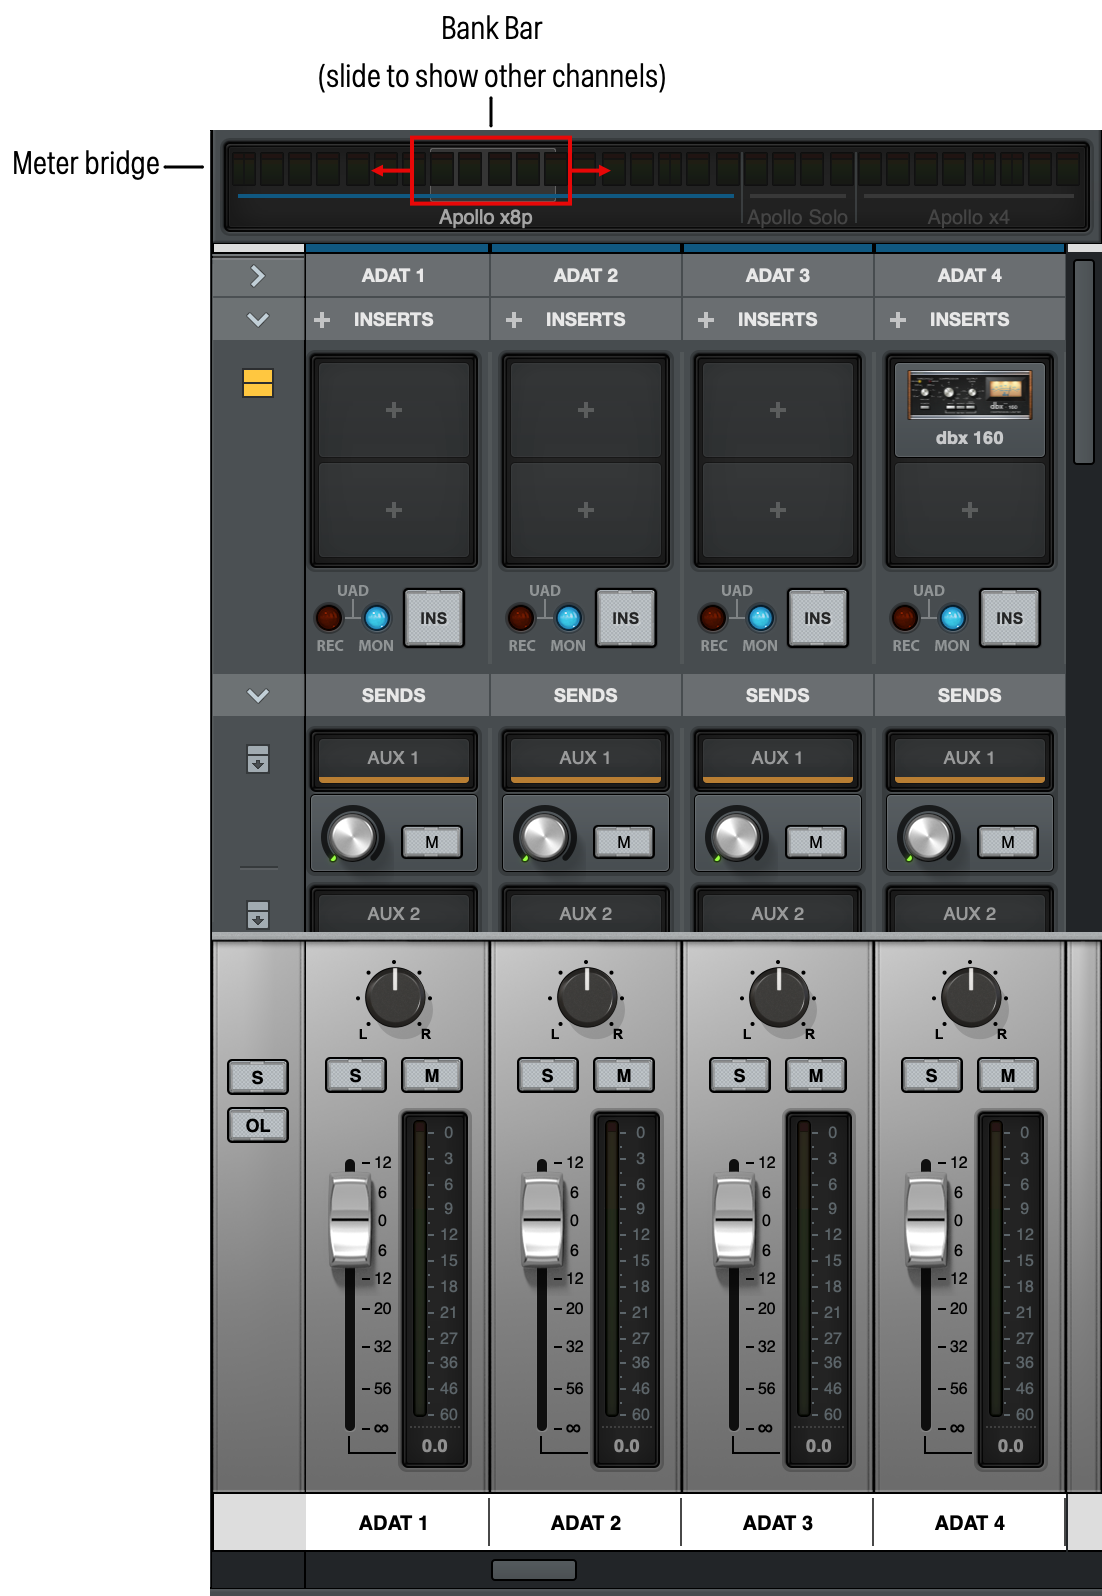The image size is (1102, 1596).
Task: Select Apollo Solo in the meter bridge
Action: [798, 217]
